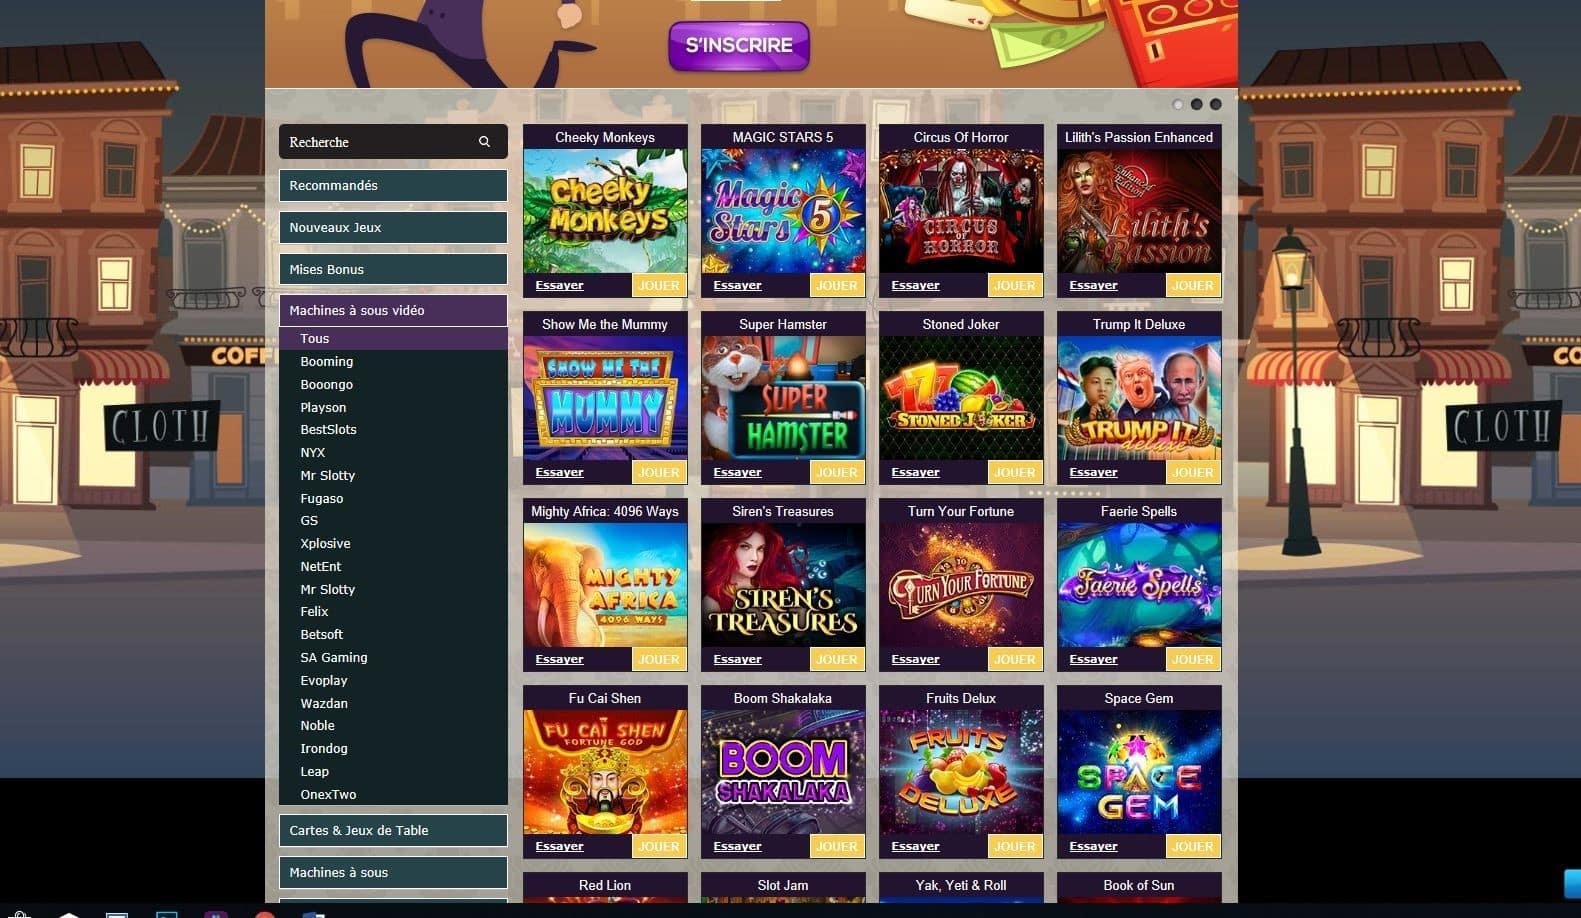1581x918 pixels.
Task: Open the Recommandés menu item
Action: [x=393, y=185]
